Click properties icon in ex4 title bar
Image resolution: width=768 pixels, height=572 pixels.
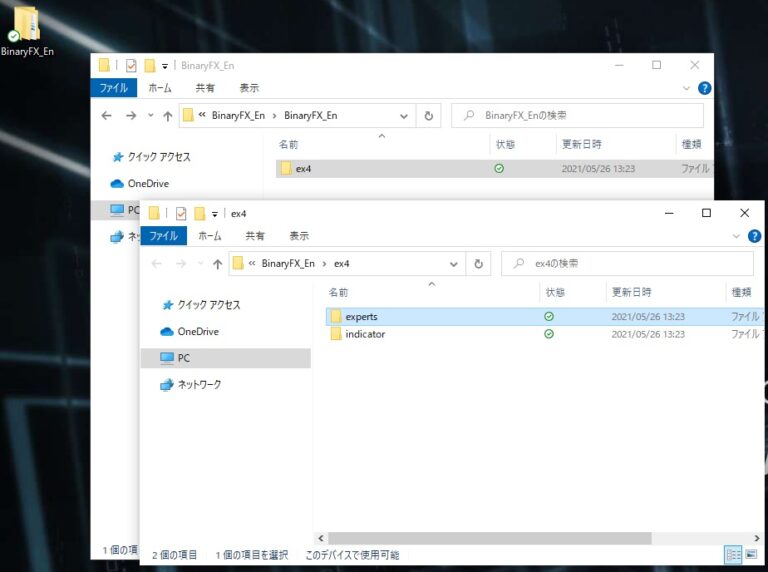[x=181, y=213]
